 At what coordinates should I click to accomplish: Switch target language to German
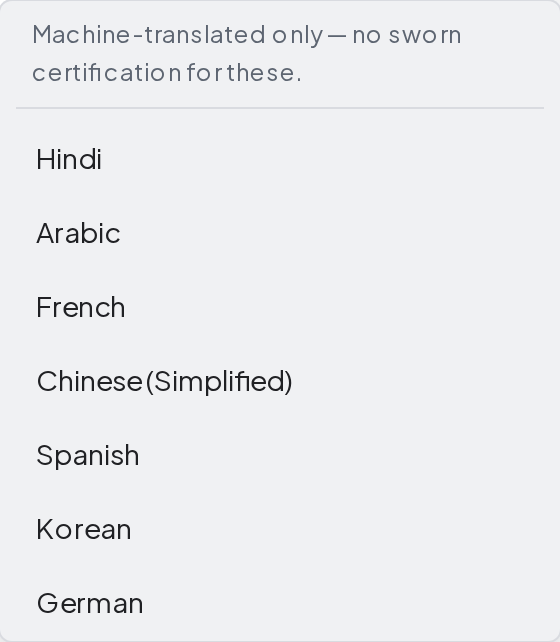280,604
